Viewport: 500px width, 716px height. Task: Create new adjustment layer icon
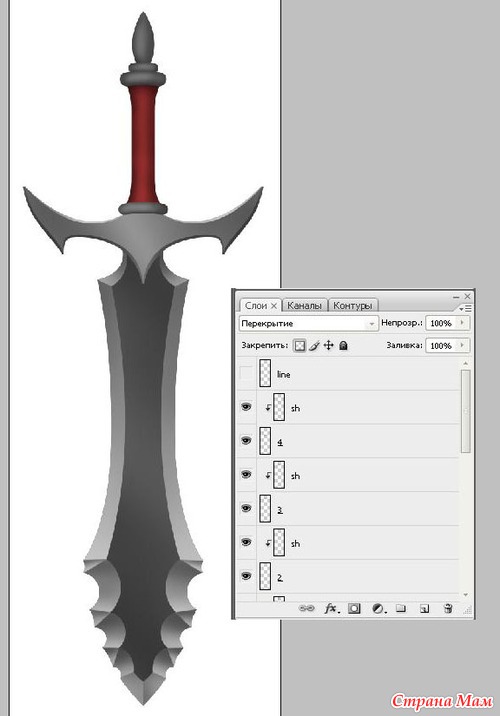(378, 608)
